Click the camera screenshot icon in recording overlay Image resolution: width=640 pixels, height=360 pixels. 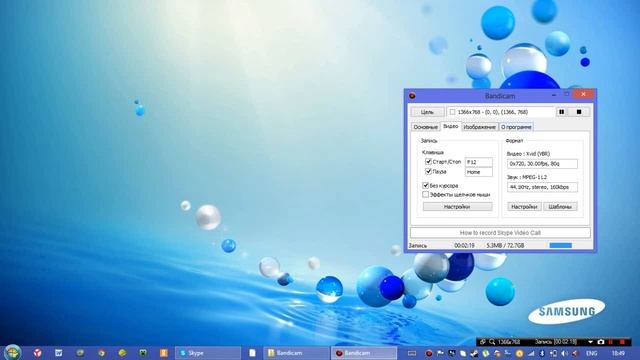pyautogui.click(x=600, y=342)
